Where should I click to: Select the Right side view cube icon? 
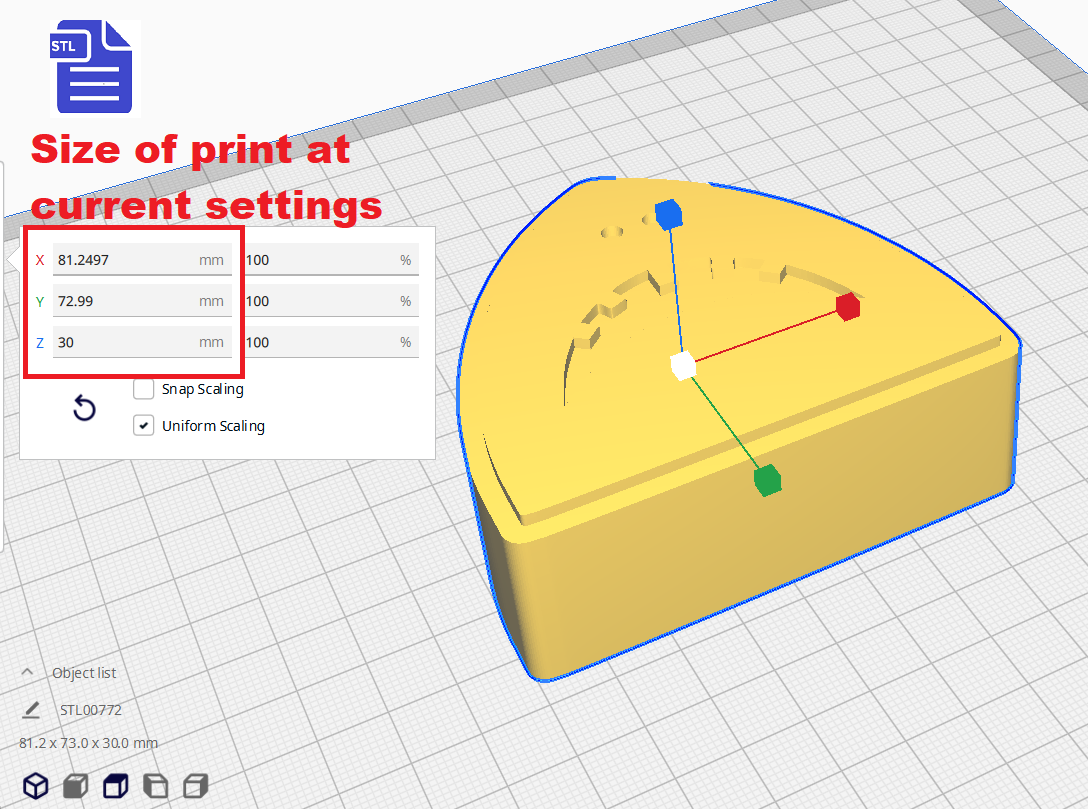click(x=196, y=786)
